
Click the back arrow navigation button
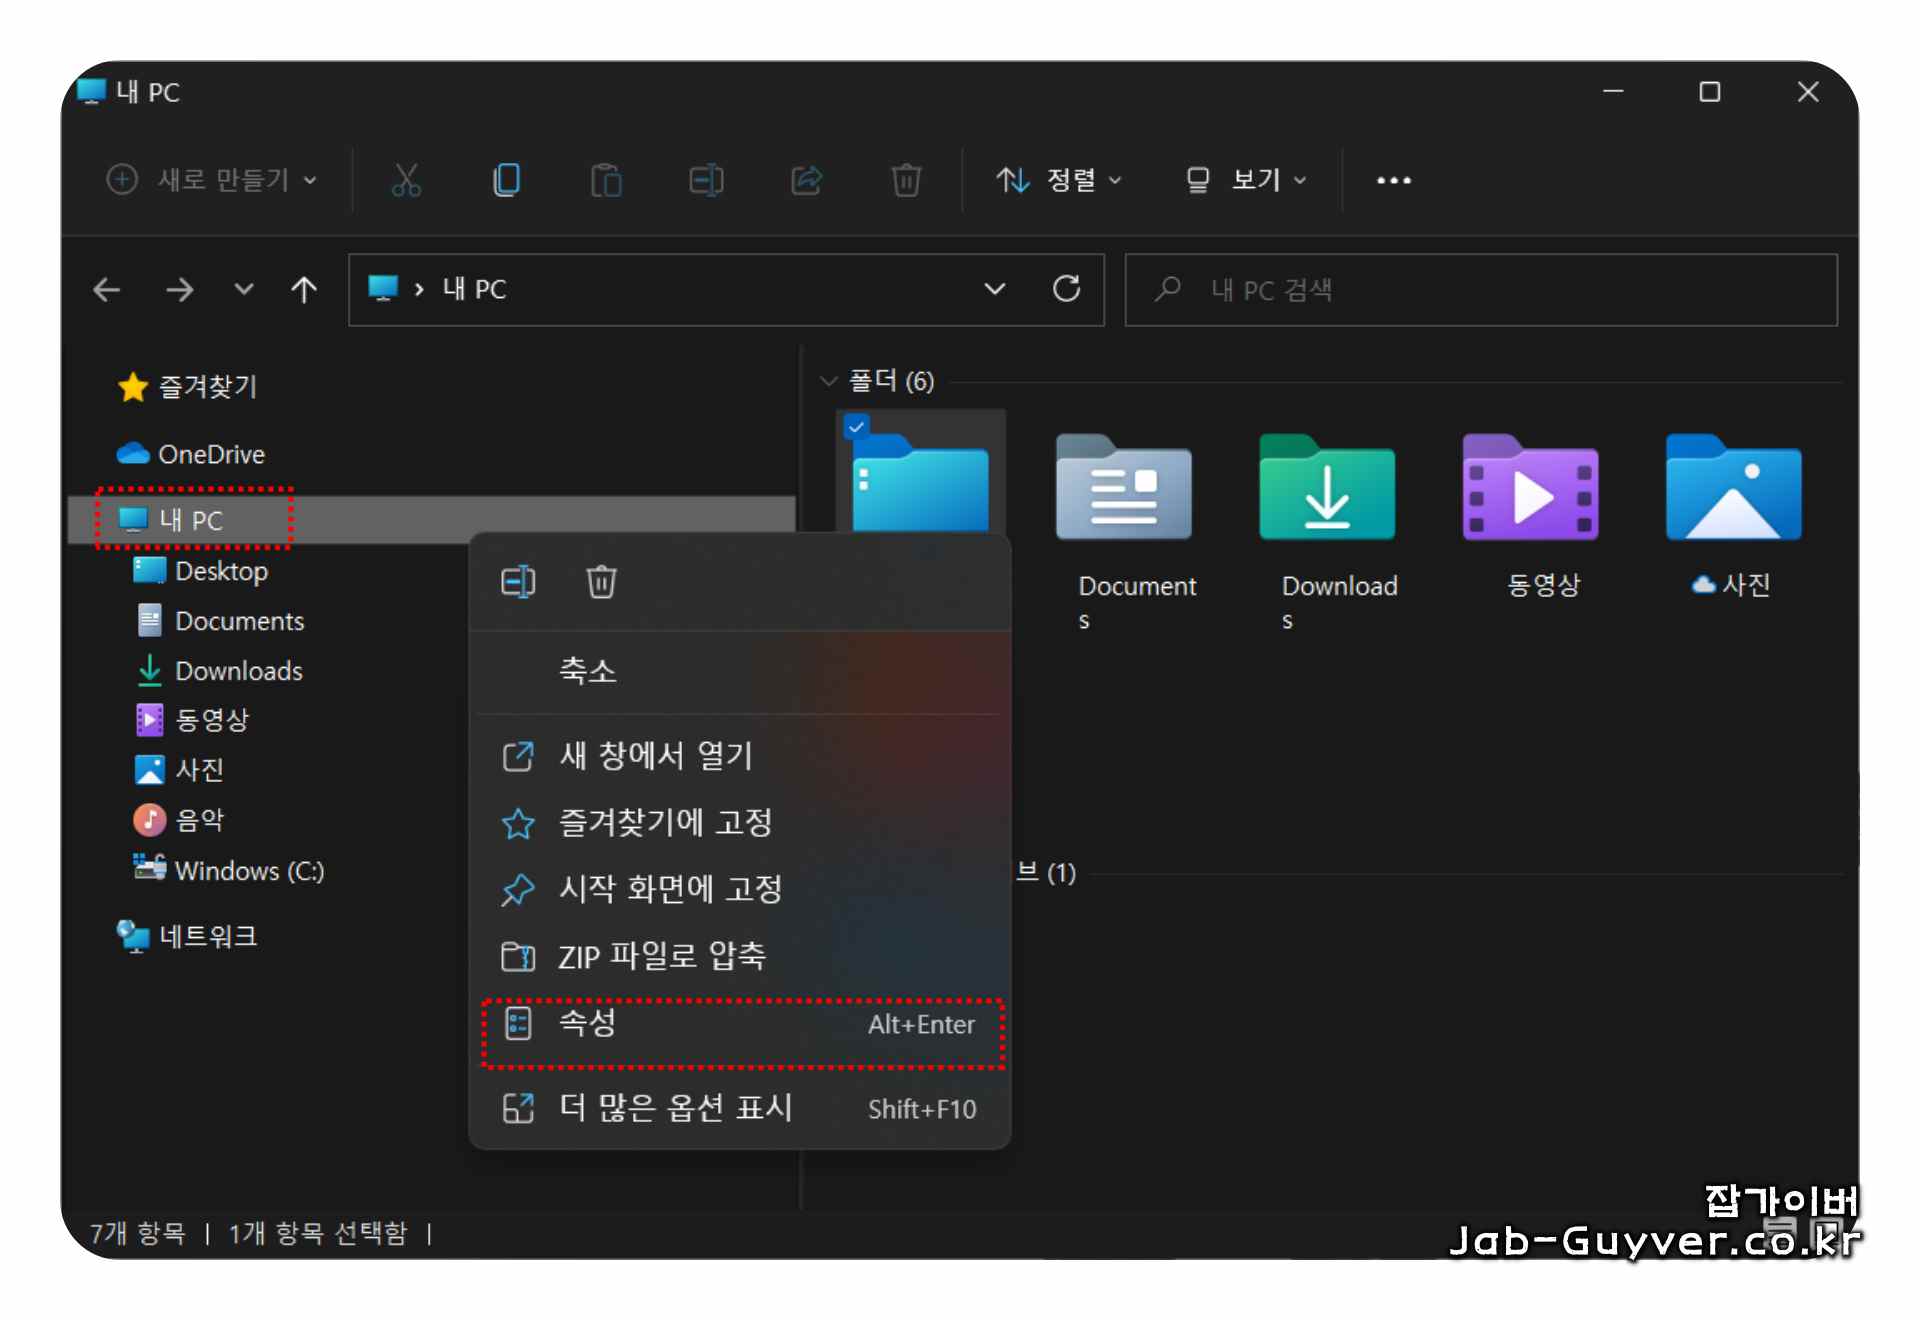coord(107,290)
